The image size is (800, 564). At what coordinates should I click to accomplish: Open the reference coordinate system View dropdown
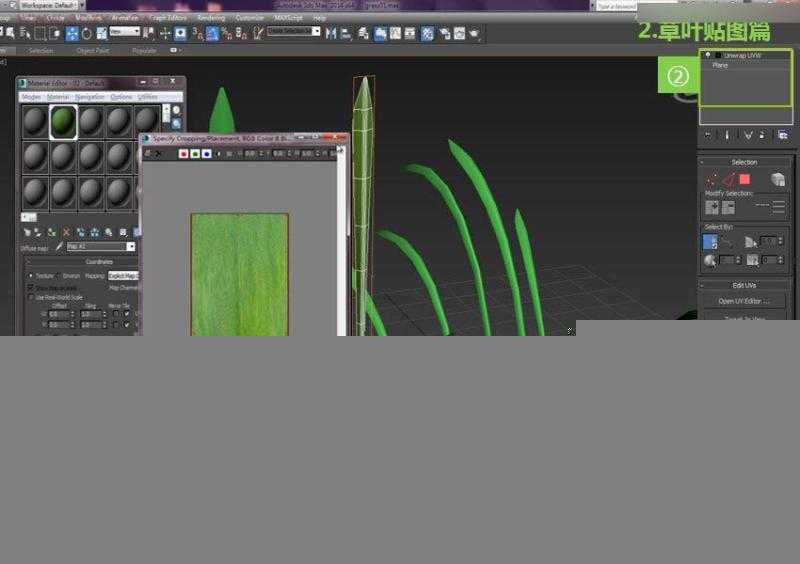click(x=125, y=32)
